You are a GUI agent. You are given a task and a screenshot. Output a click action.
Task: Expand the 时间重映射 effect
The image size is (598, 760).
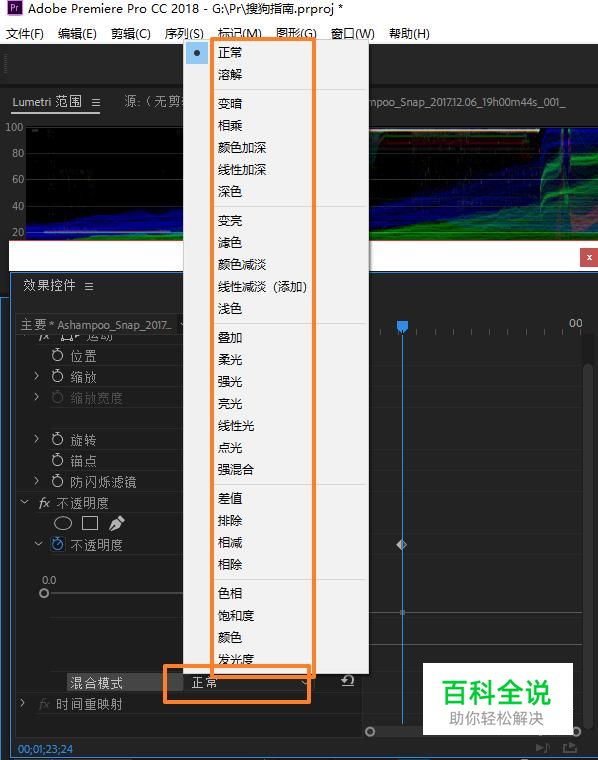coord(22,703)
